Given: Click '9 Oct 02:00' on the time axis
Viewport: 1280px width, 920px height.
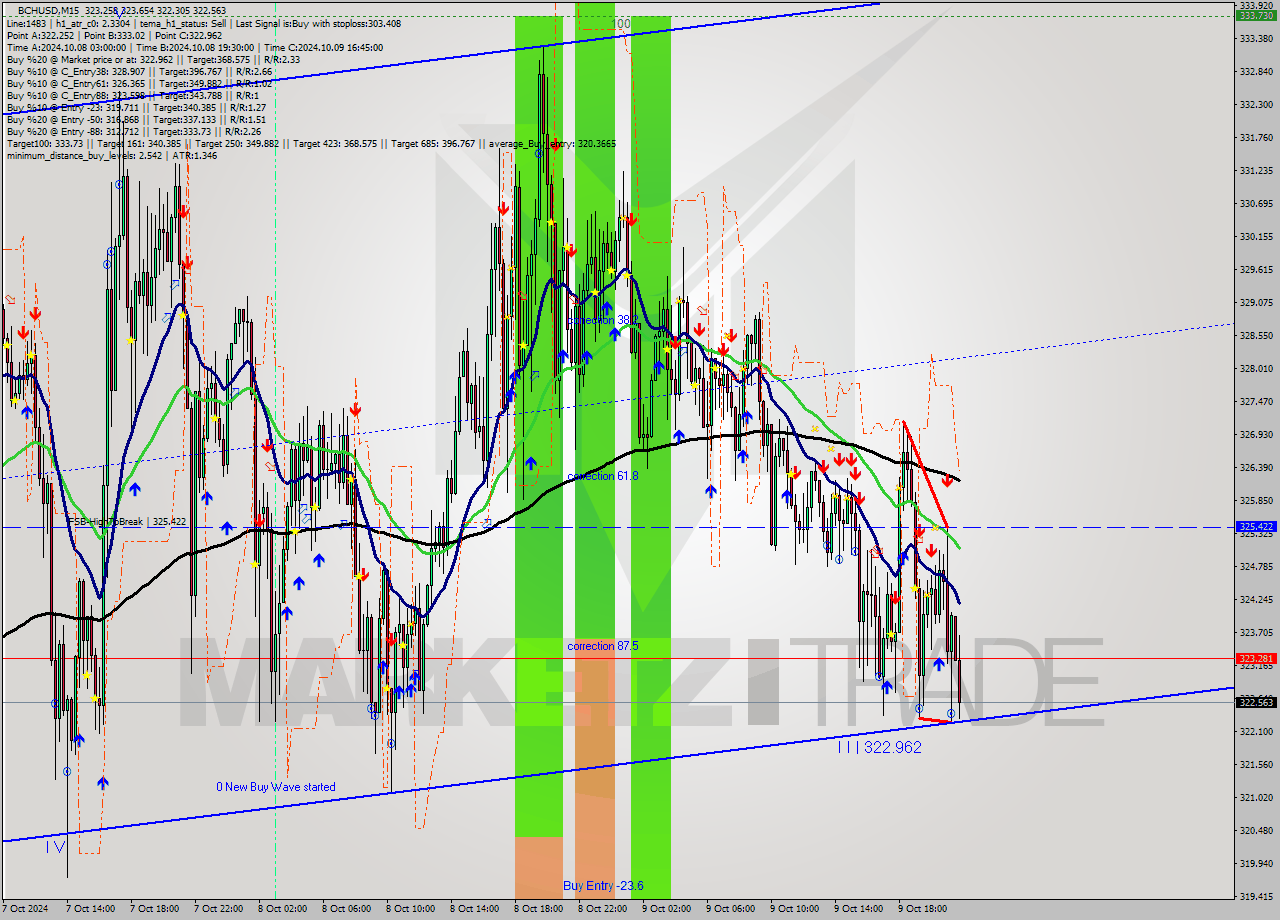Looking at the screenshot, I should point(667,909).
